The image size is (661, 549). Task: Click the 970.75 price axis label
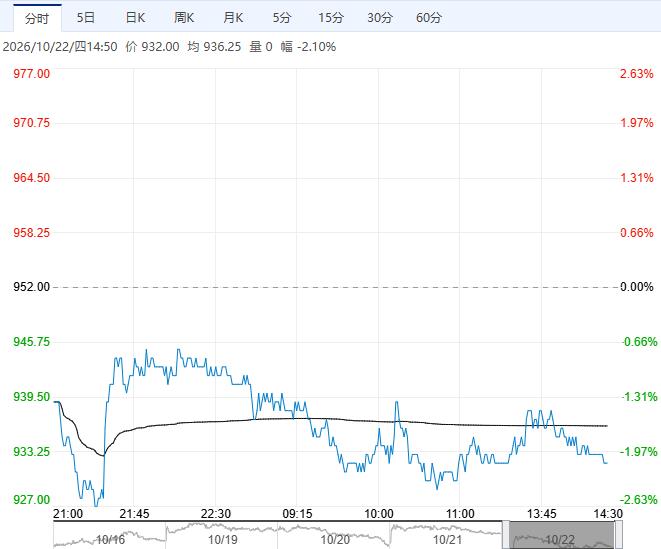click(x=31, y=123)
